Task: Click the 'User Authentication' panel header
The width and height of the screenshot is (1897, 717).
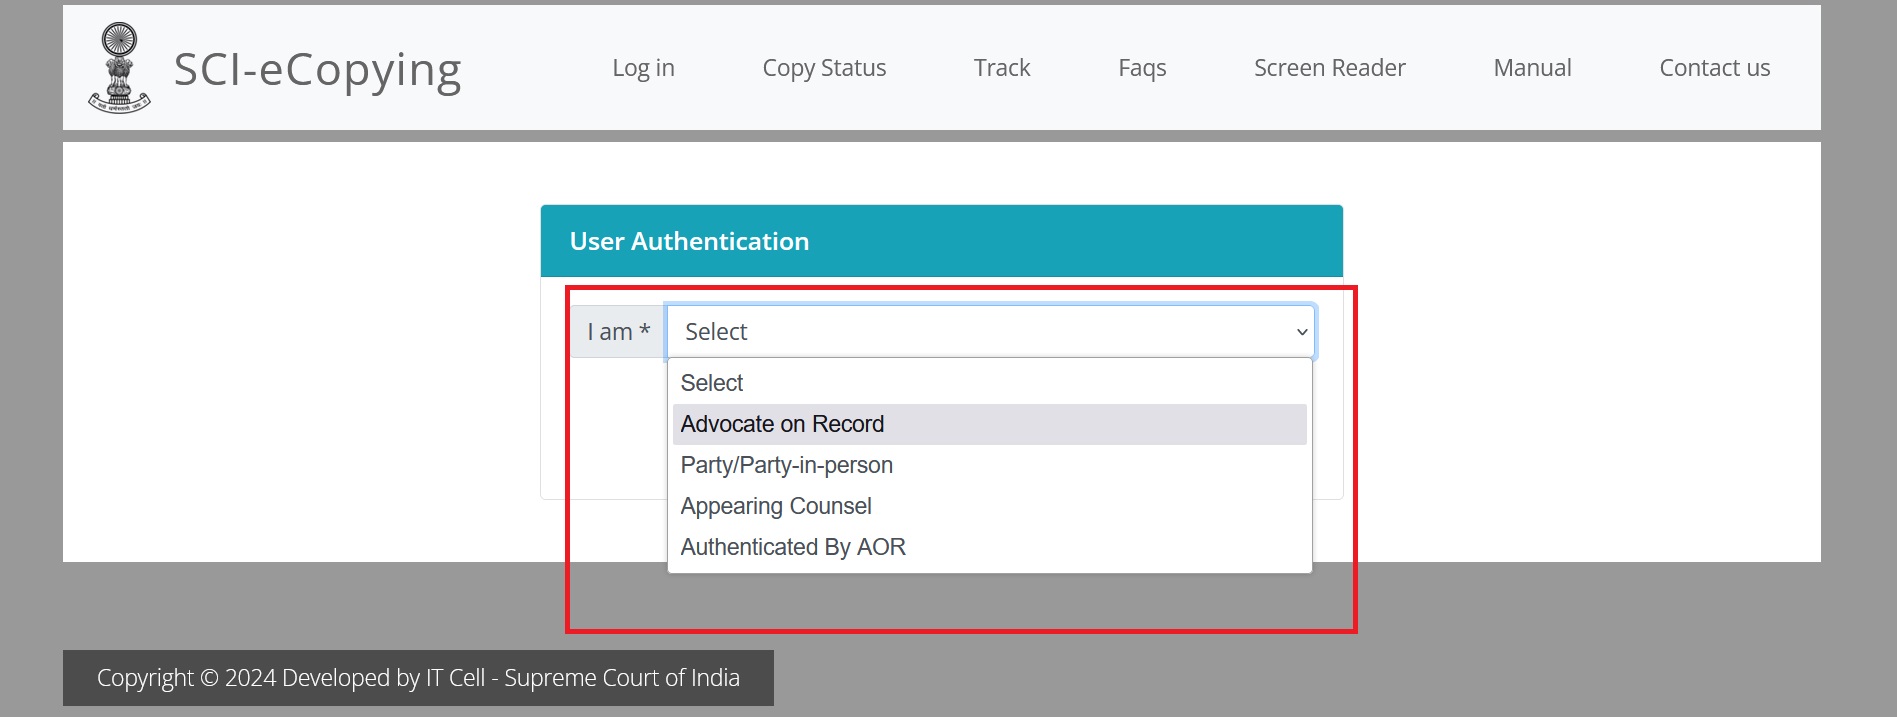Action: 940,241
